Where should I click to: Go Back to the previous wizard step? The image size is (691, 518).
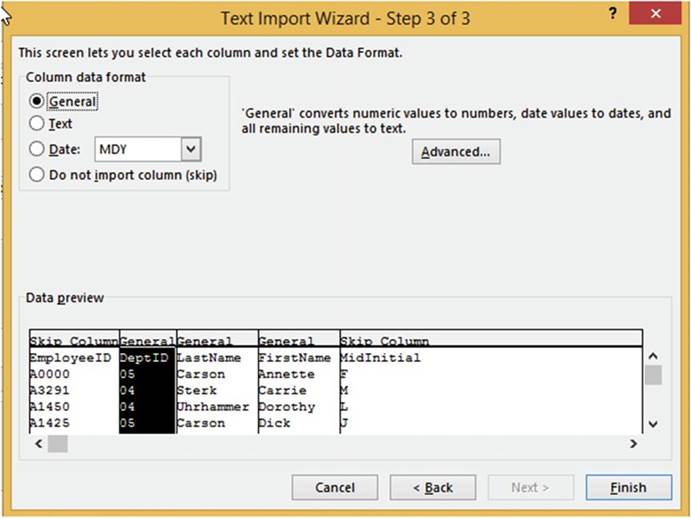(x=433, y=487)
